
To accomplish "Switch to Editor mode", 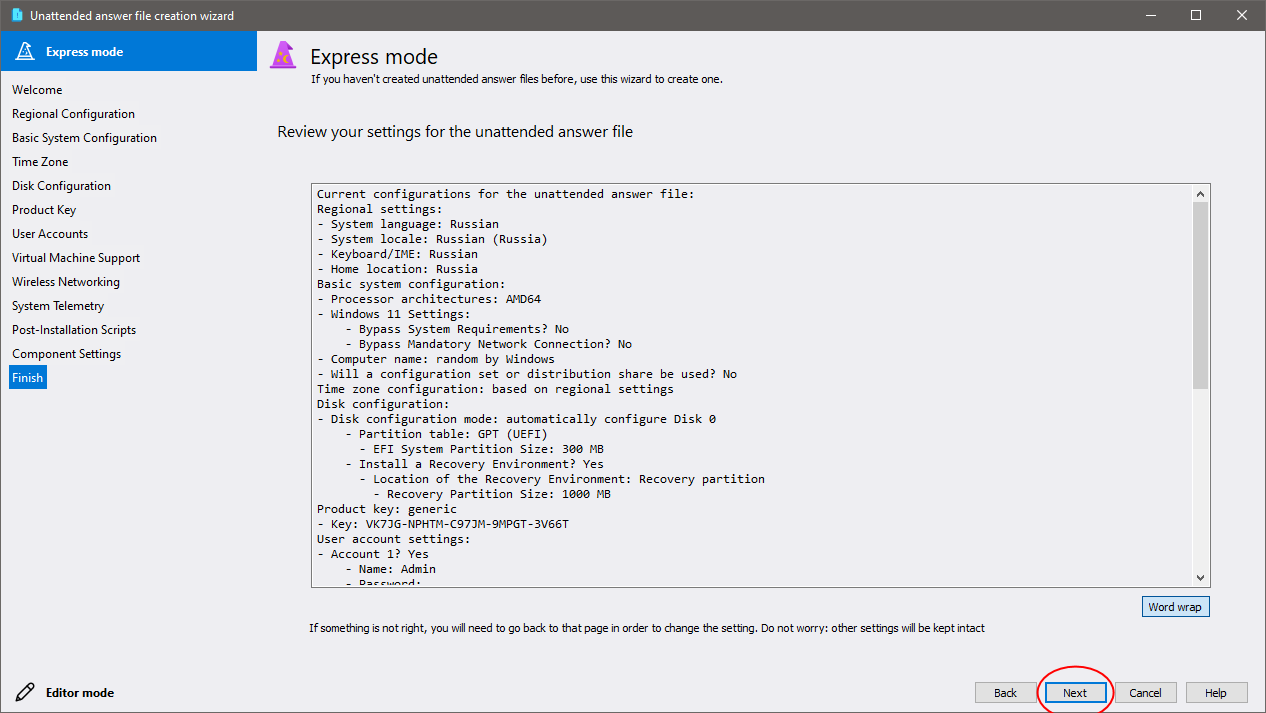I will [x=80, y=692].
